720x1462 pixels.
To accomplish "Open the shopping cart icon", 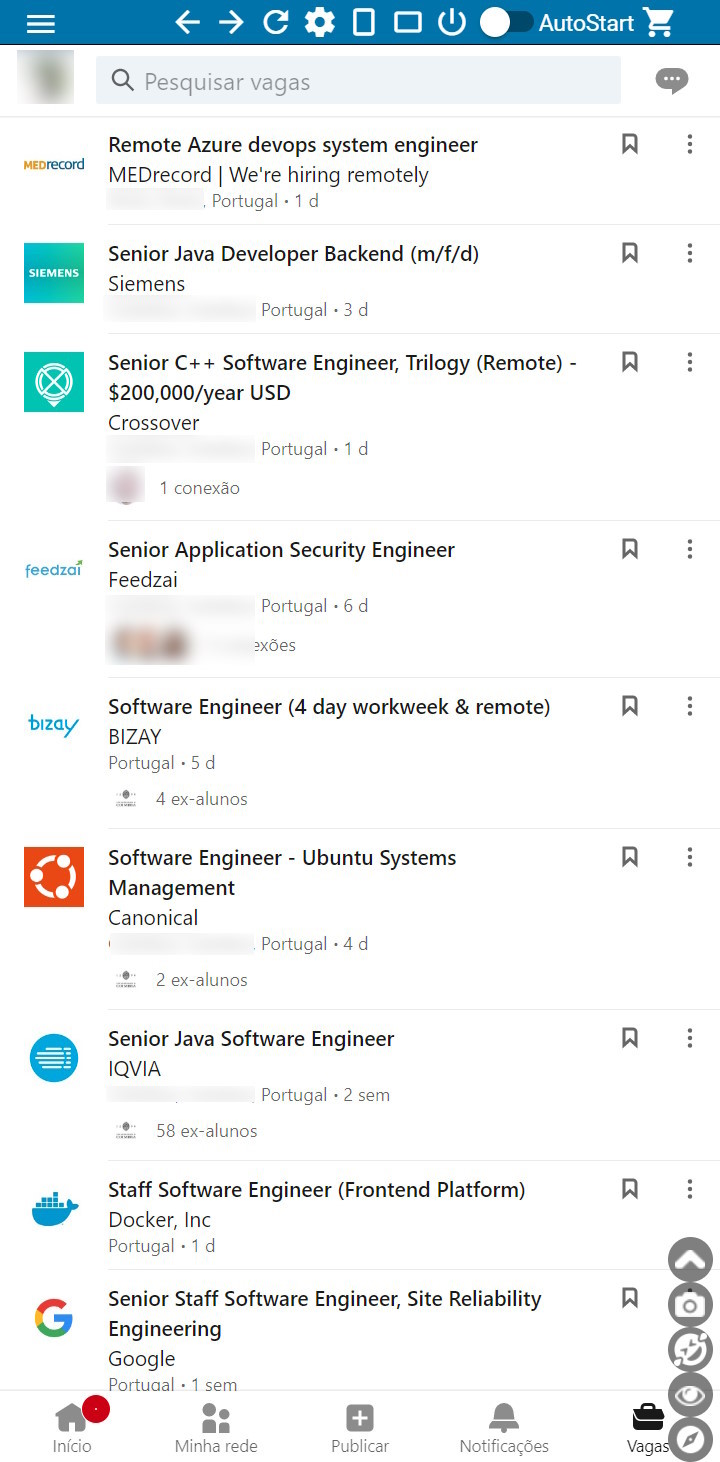I will 659,22.
